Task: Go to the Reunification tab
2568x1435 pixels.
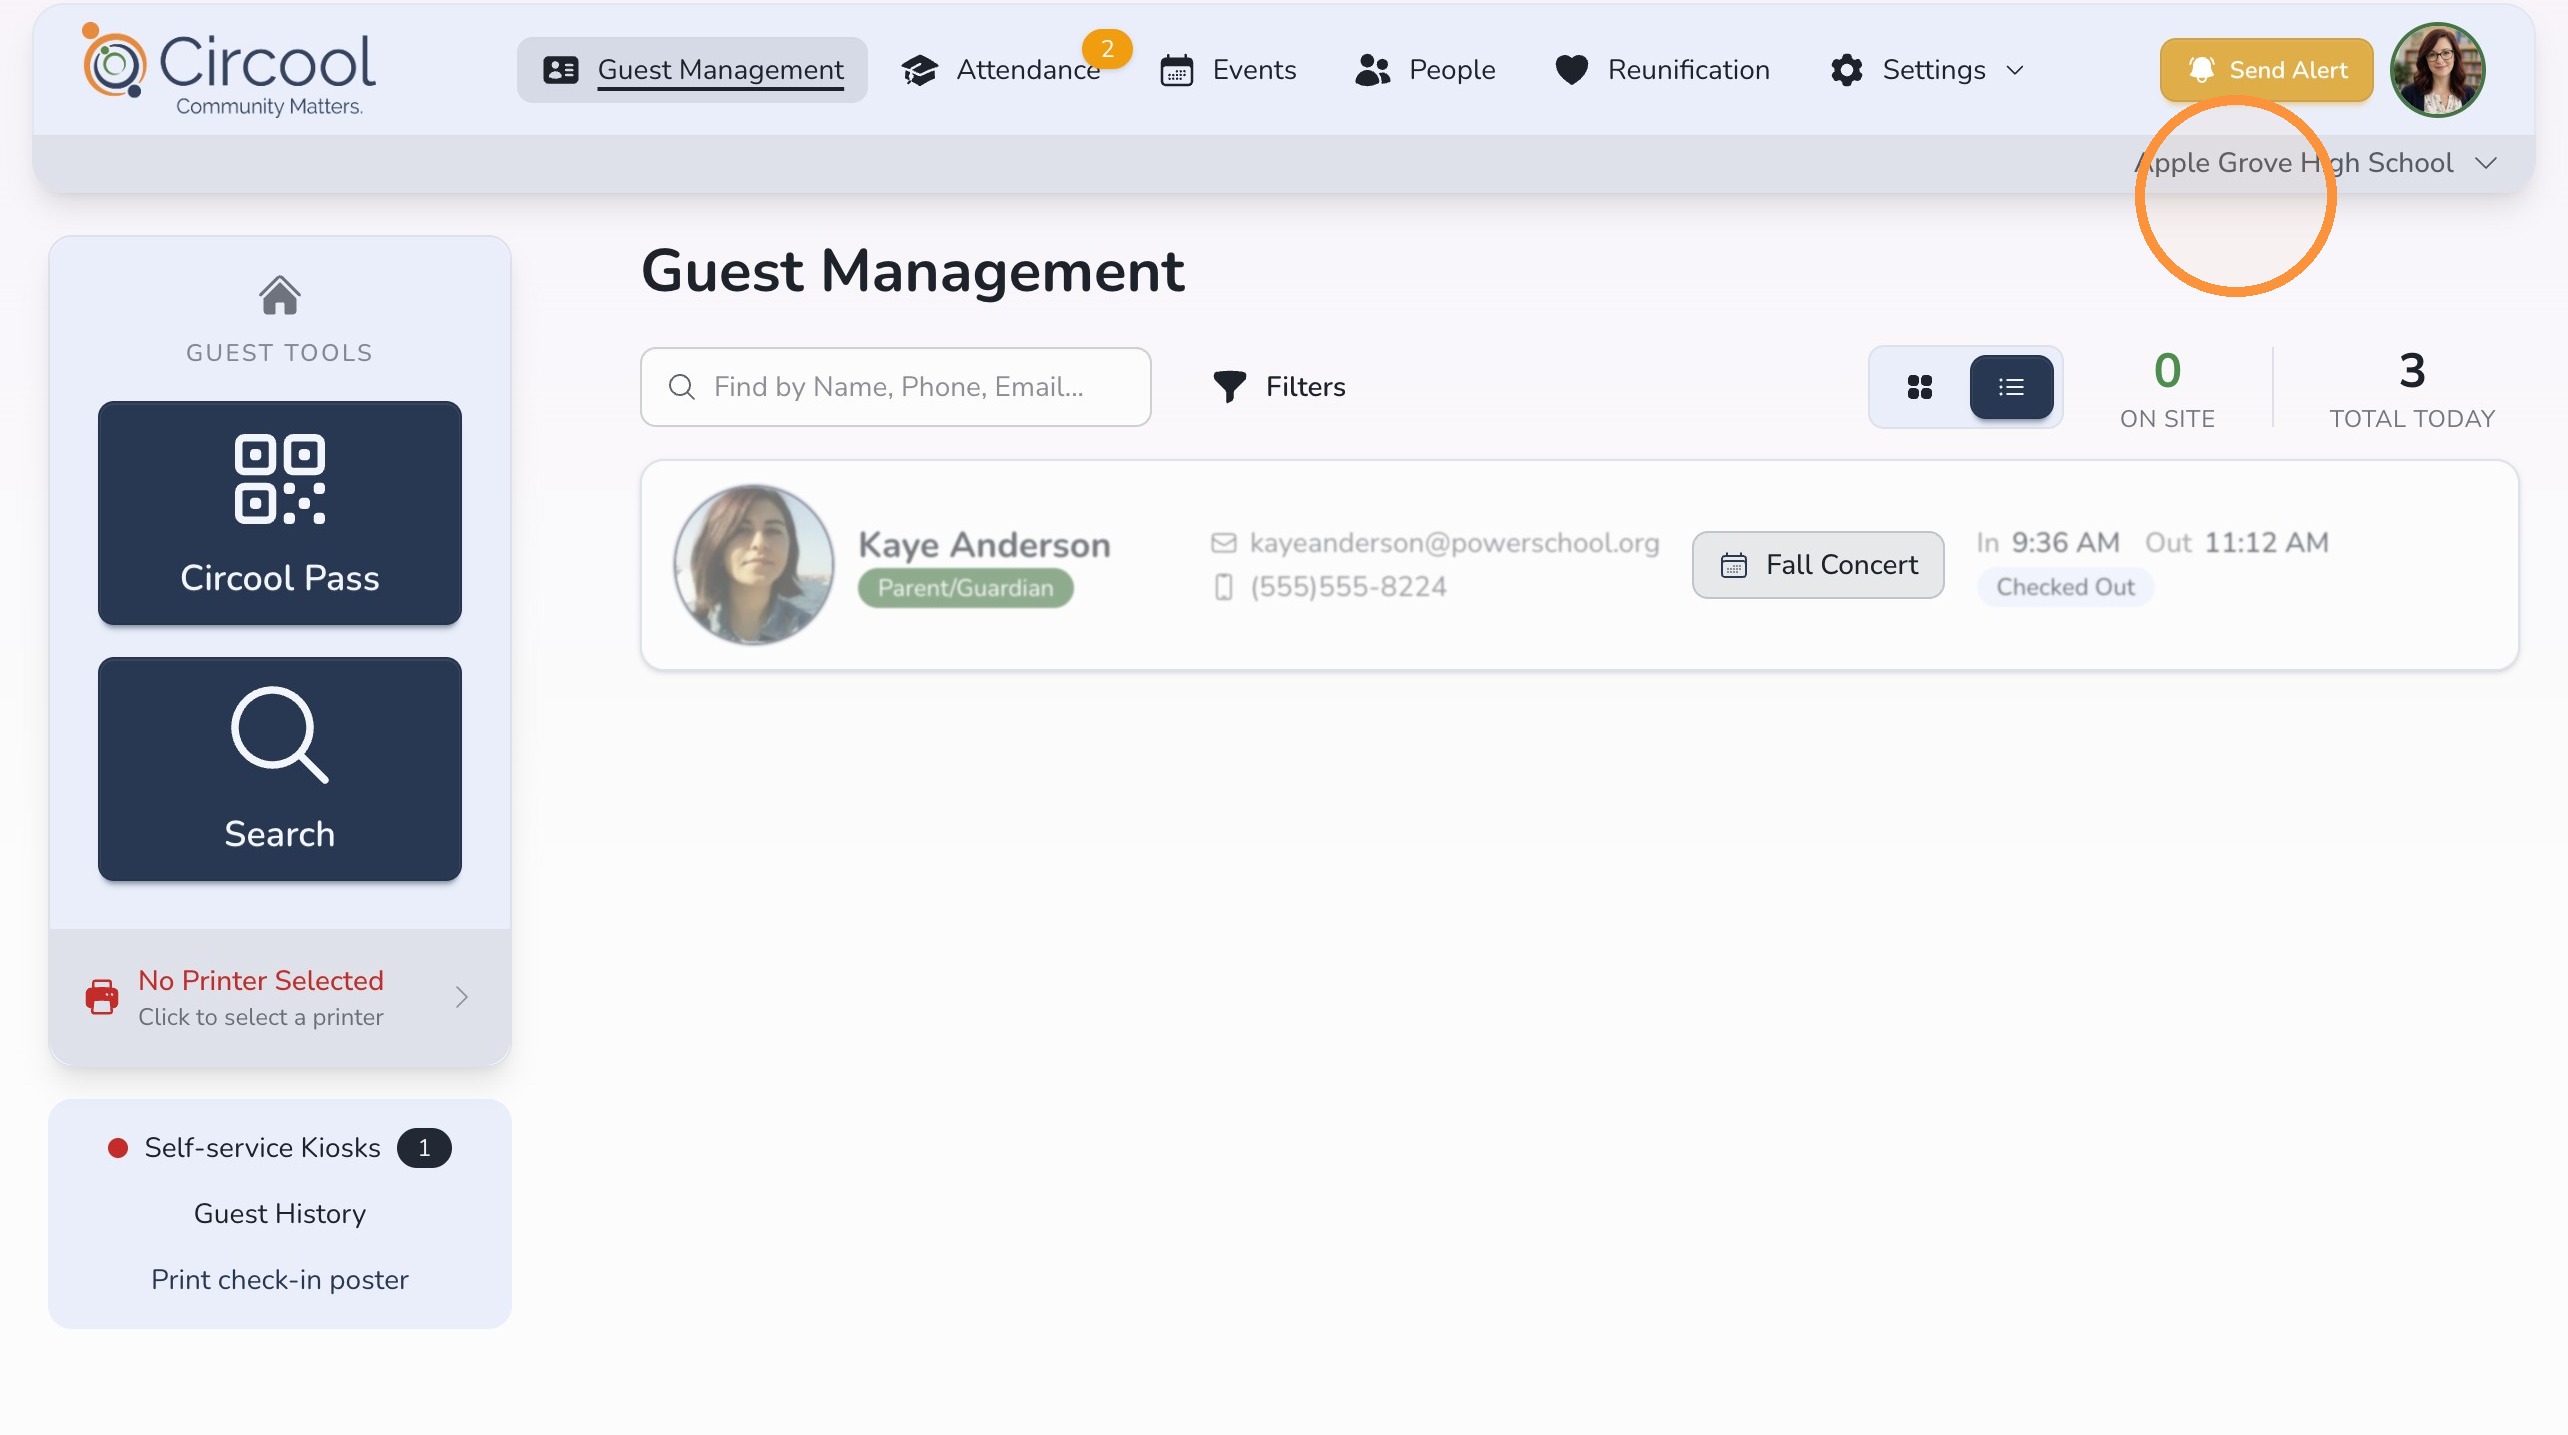Action: coord(1662,70)
